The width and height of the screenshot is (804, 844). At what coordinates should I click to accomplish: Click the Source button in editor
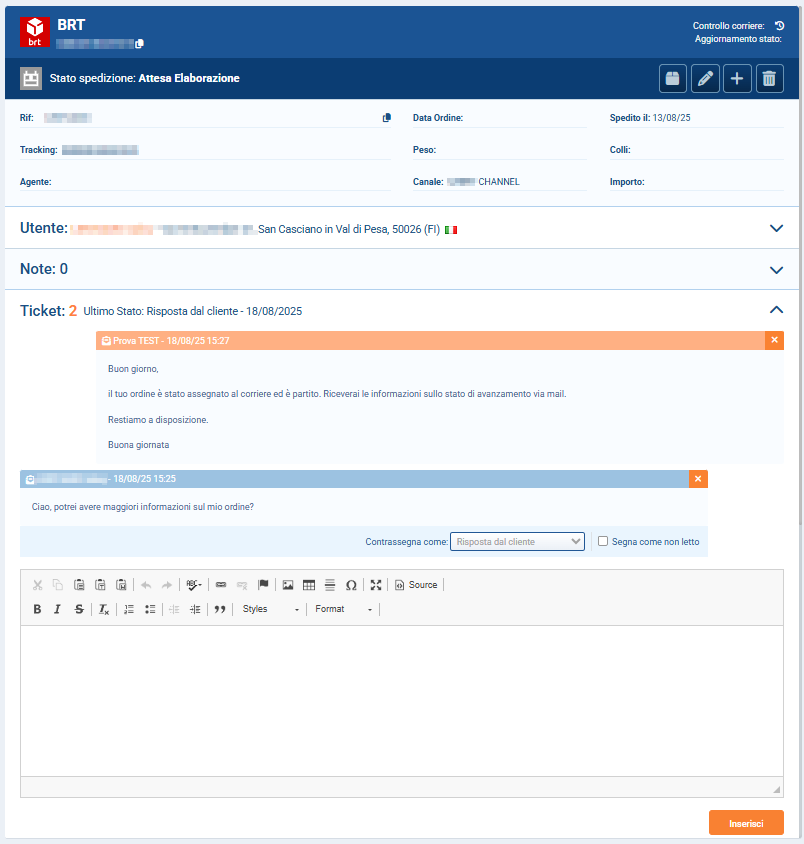[415, 585]
